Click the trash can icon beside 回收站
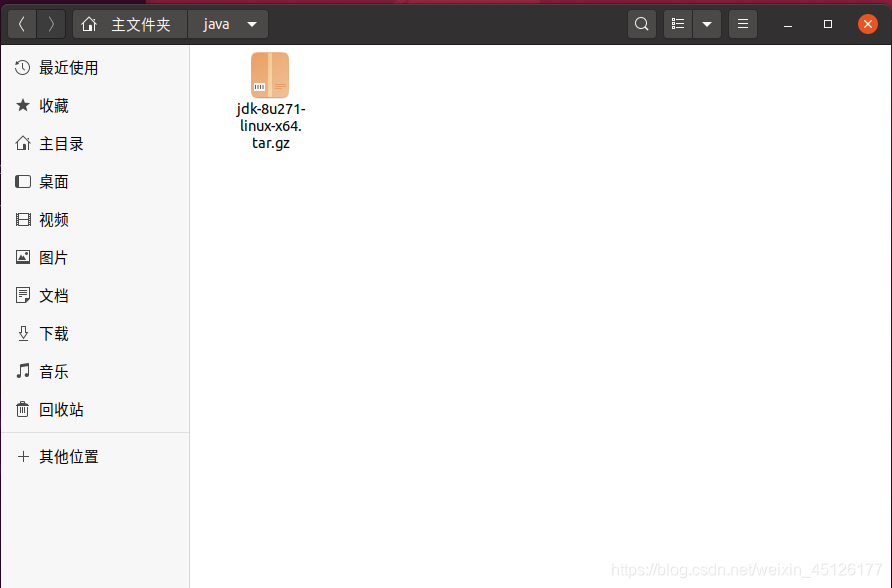892x588 pixels. [23, 409]
